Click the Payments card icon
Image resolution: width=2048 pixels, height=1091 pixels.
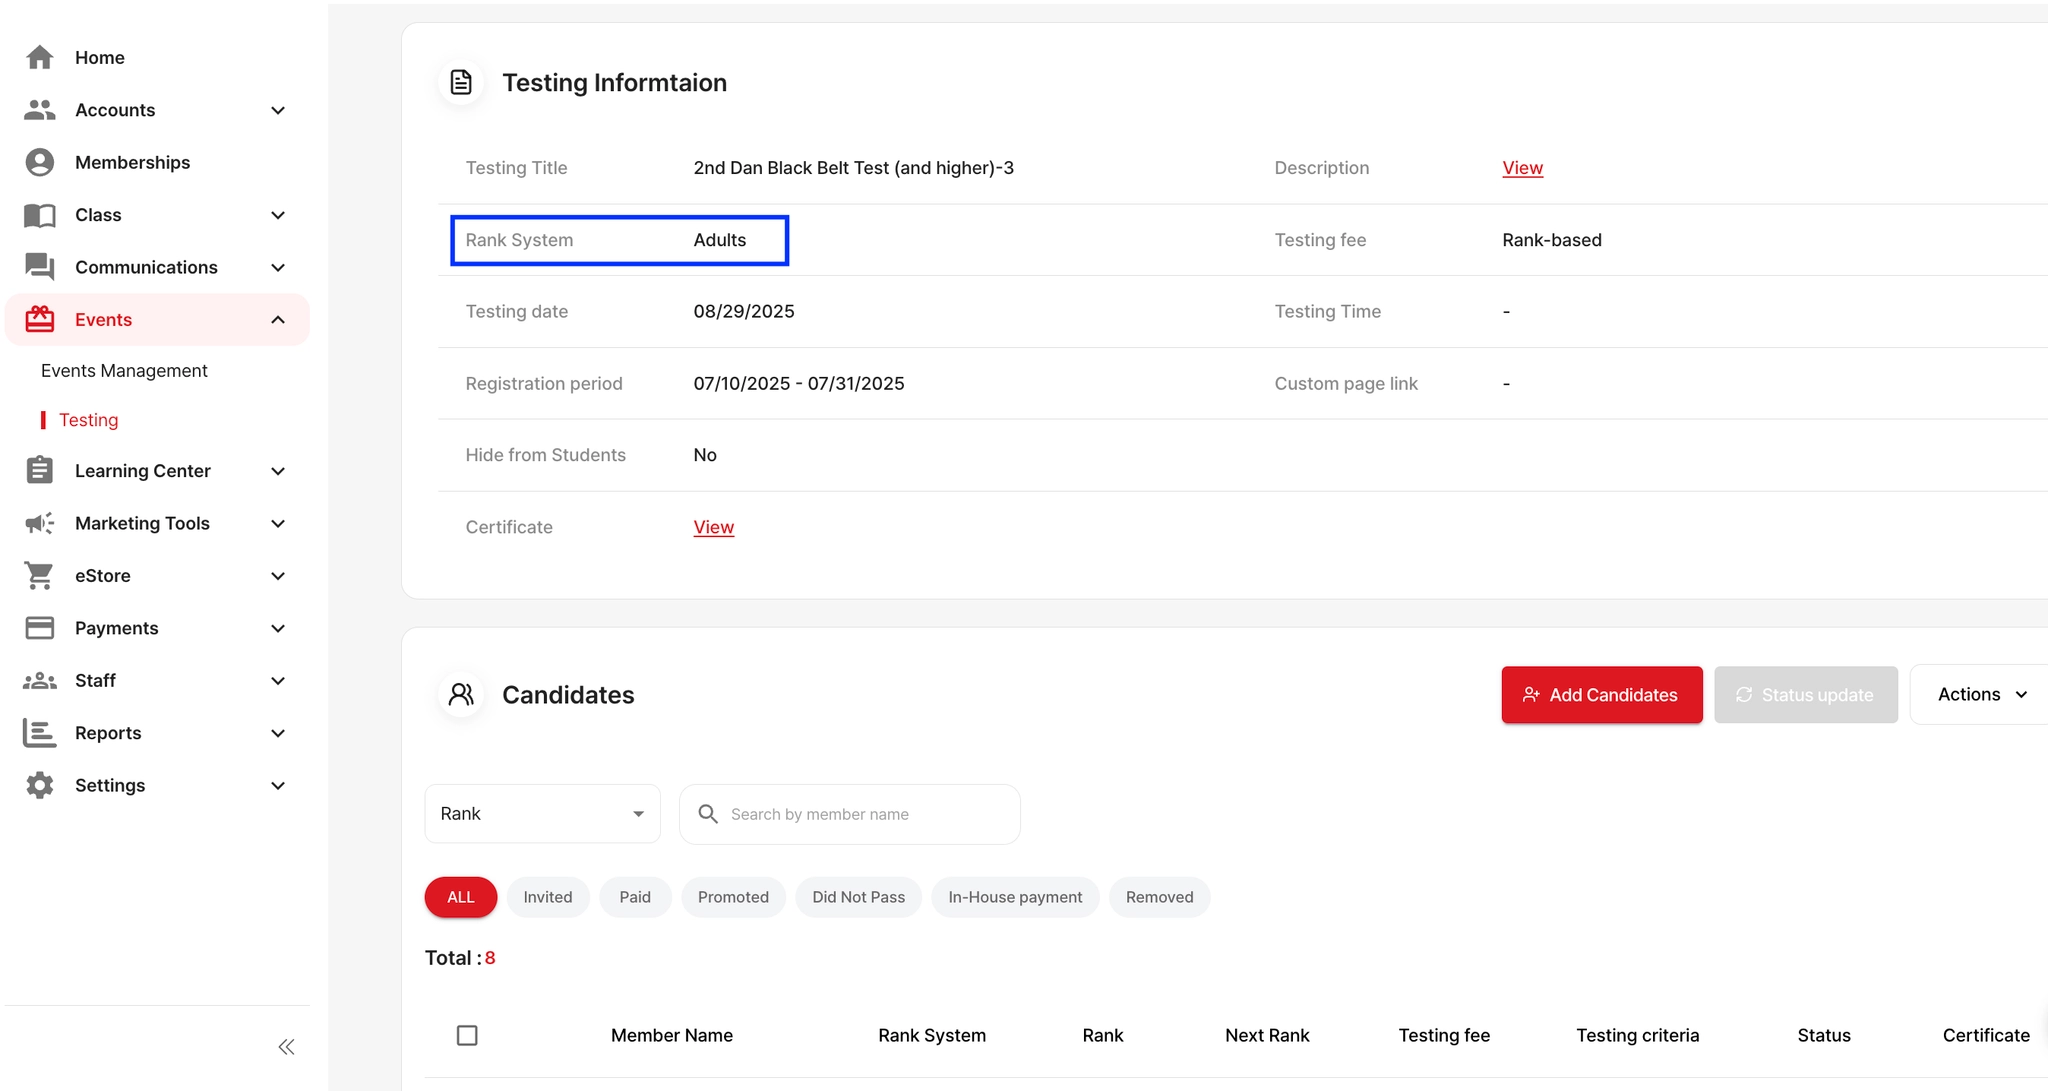pyautogui.click(x=40, y=628)
